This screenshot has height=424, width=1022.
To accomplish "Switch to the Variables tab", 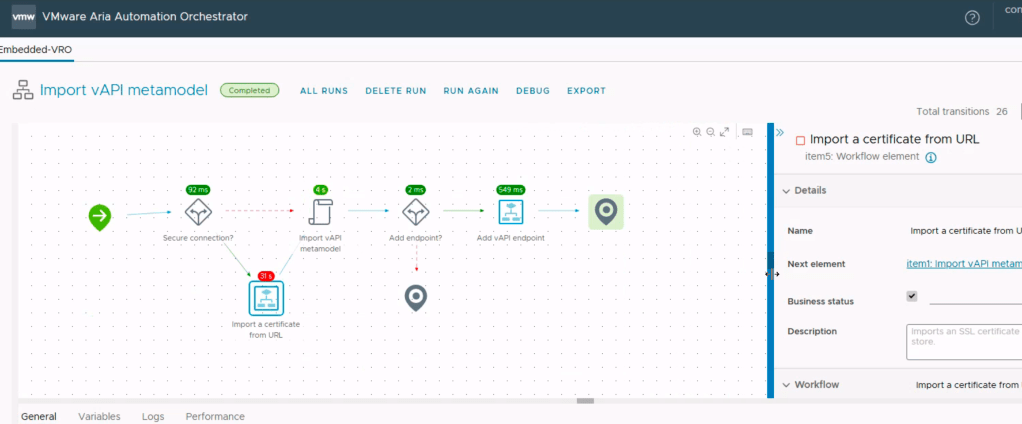I will (99, 416).
